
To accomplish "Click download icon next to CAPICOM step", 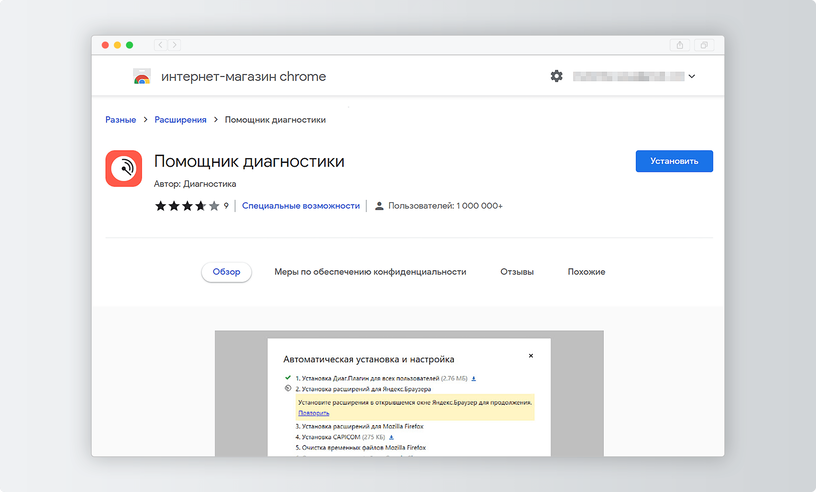I will 391,437.
